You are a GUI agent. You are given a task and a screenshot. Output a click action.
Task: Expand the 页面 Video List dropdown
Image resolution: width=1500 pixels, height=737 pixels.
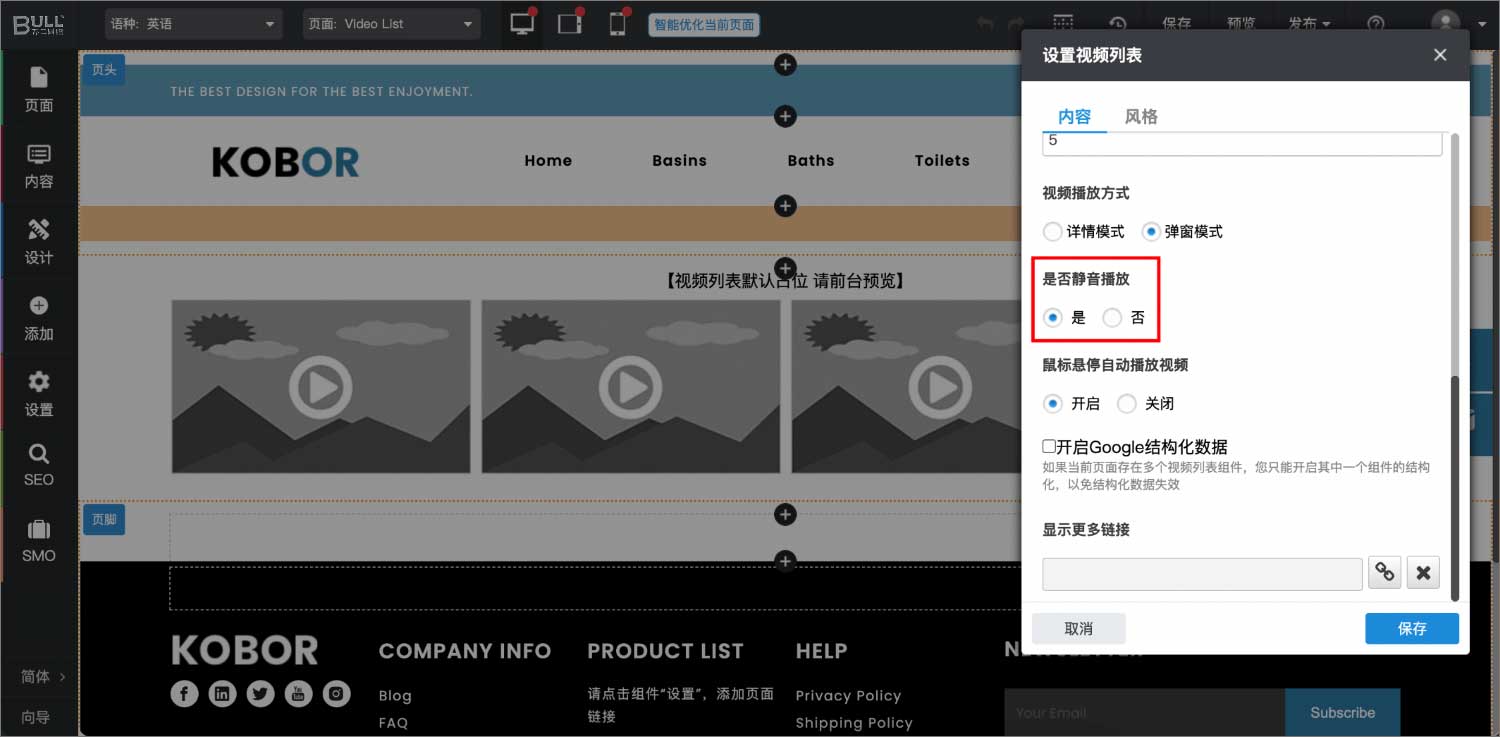point(391,24)
